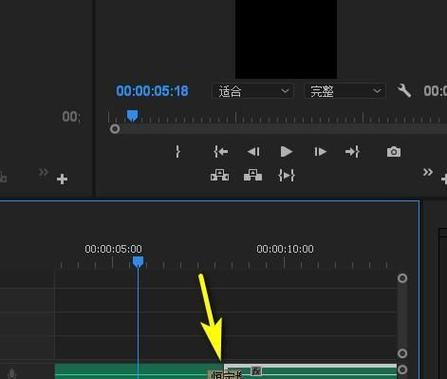Viewport: 447px width, 379px height.
Task: Click the Extract button
Action: (253, 175)
